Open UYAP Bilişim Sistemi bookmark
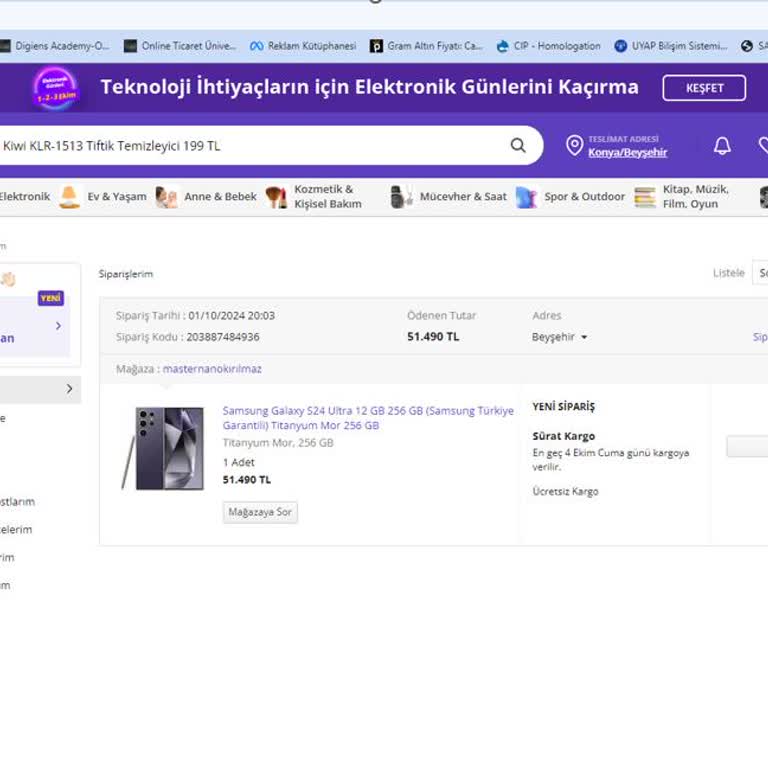 click(671, 46)
